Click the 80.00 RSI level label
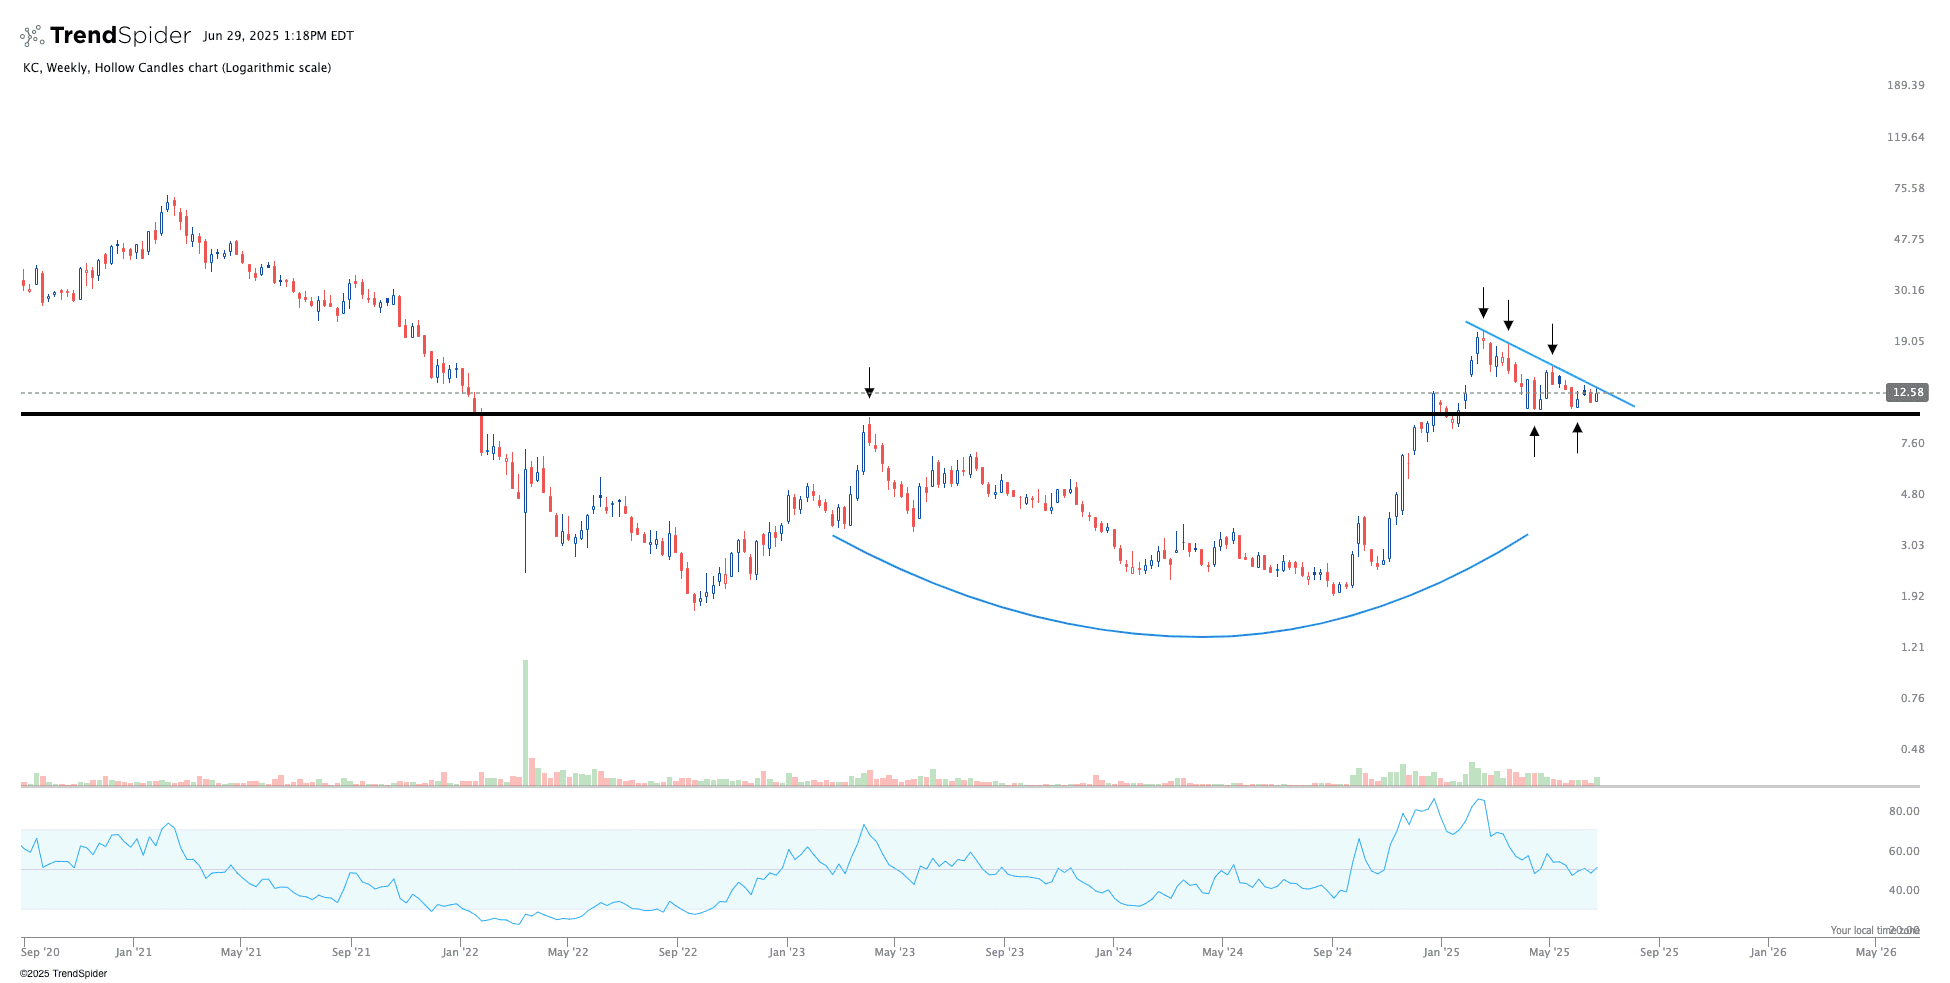Screen dimensions: 1950x983 [1903, 811]
